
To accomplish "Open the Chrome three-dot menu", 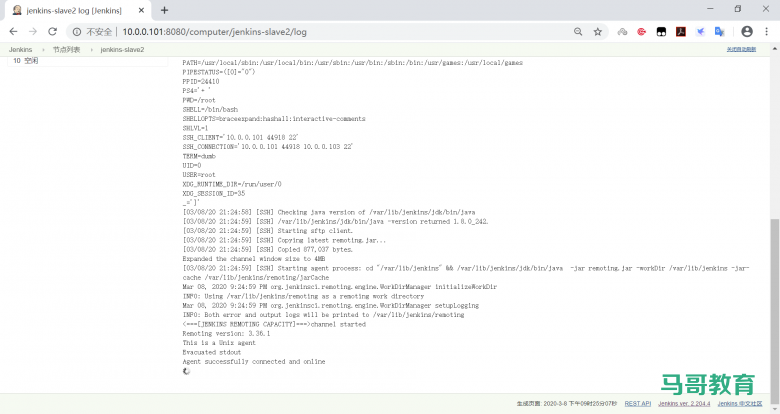I will click(767, 31).
